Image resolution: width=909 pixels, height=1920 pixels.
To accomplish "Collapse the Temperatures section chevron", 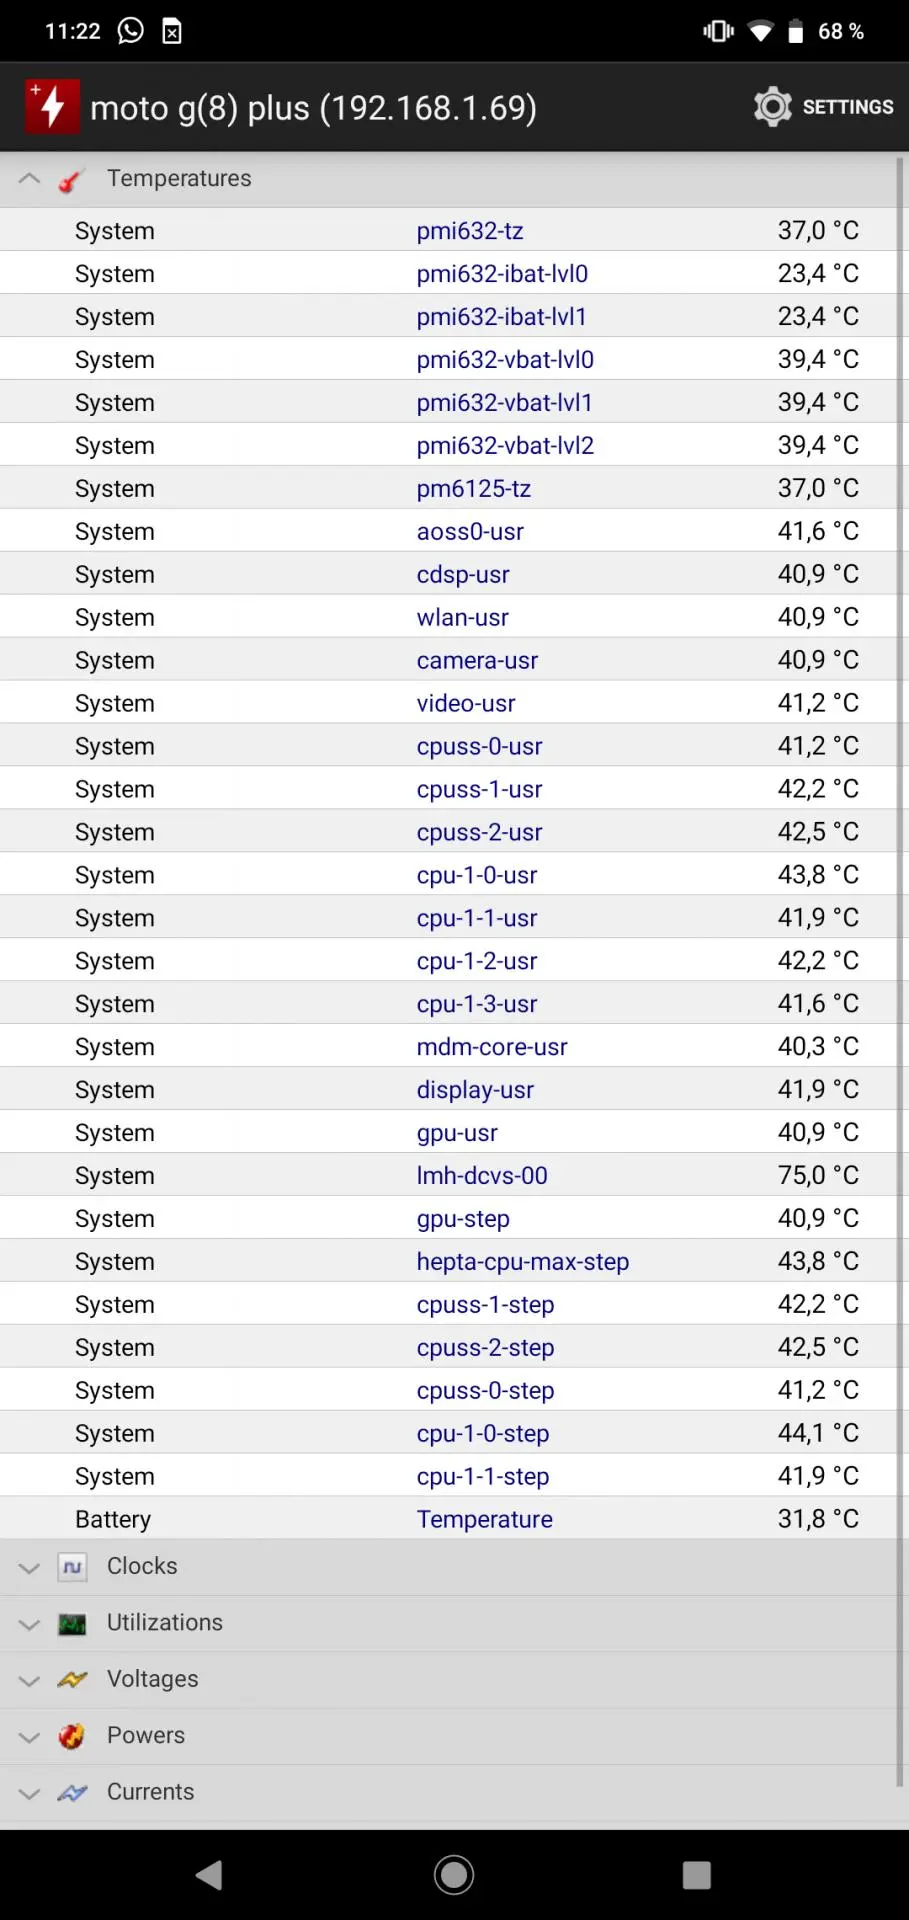I will tap(29, 179).
